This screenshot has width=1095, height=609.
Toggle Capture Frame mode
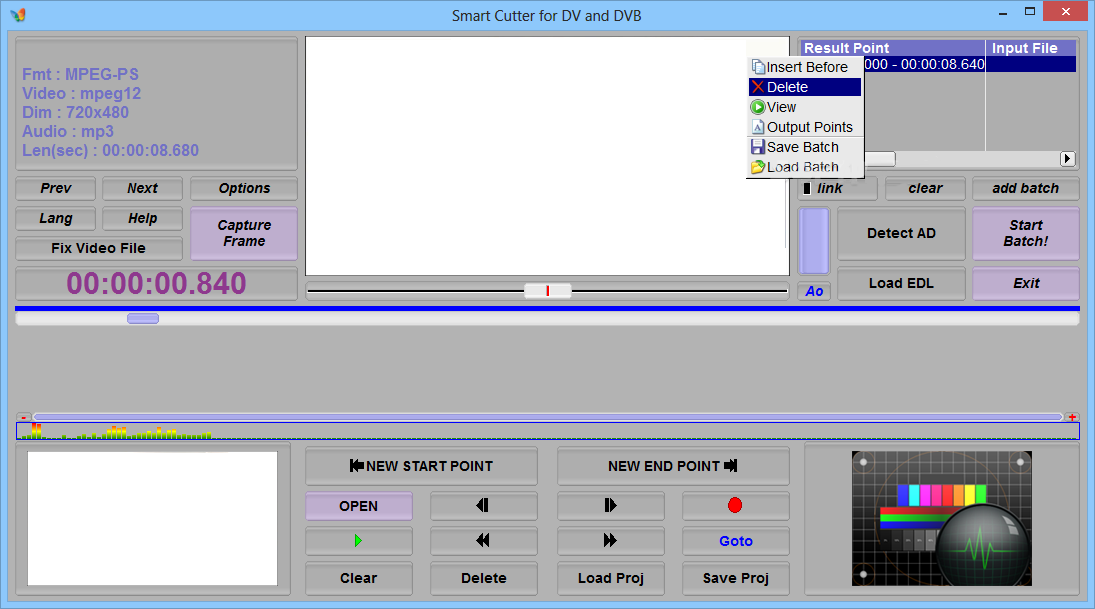(x=243, y=233)
